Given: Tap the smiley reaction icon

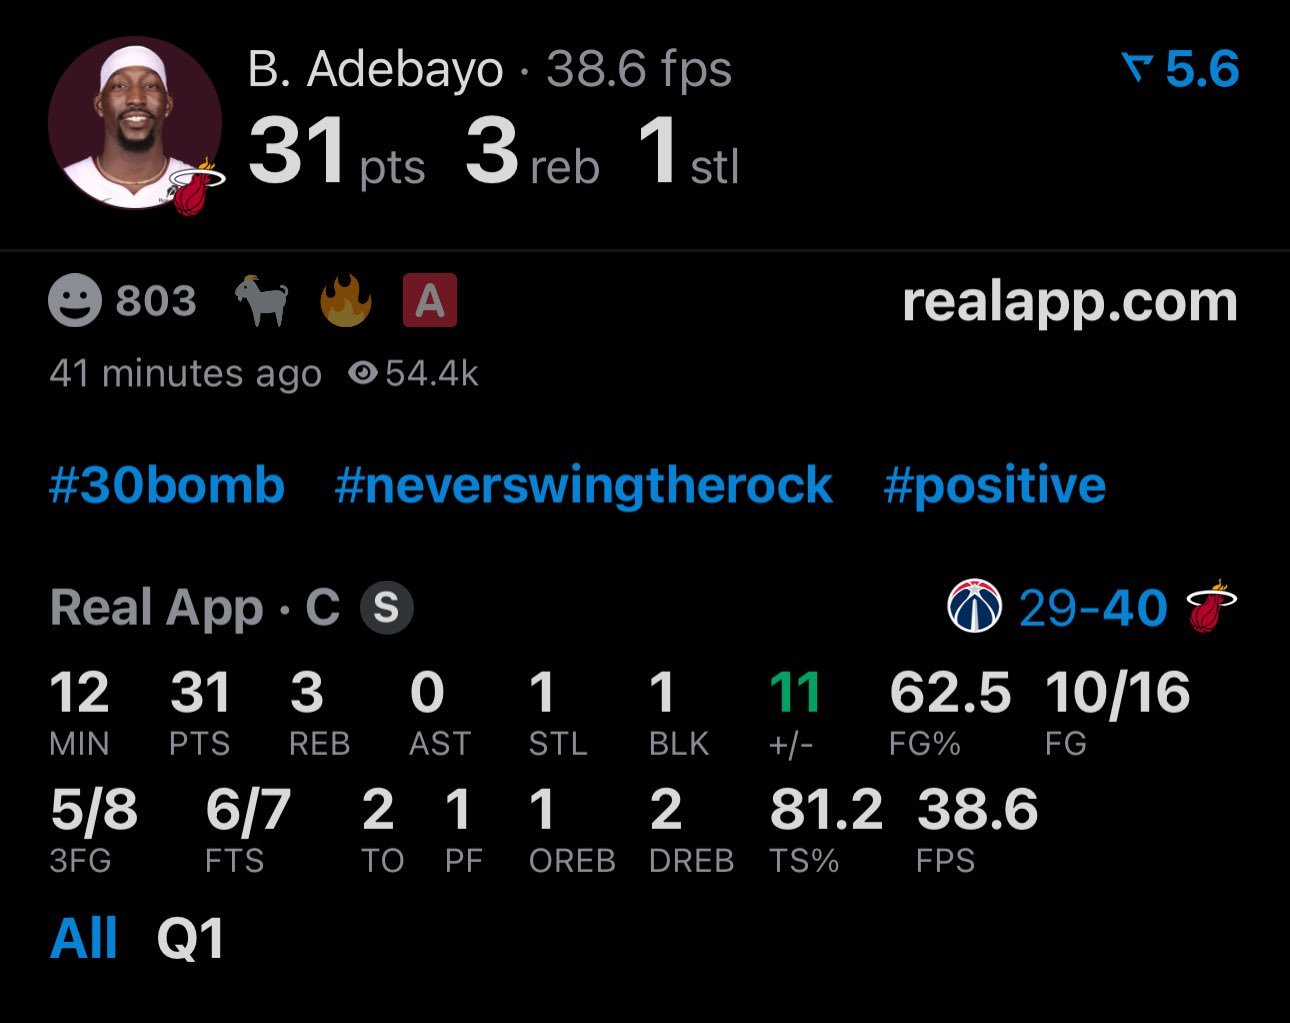Looking at the screenshot, I should [75, 301].
